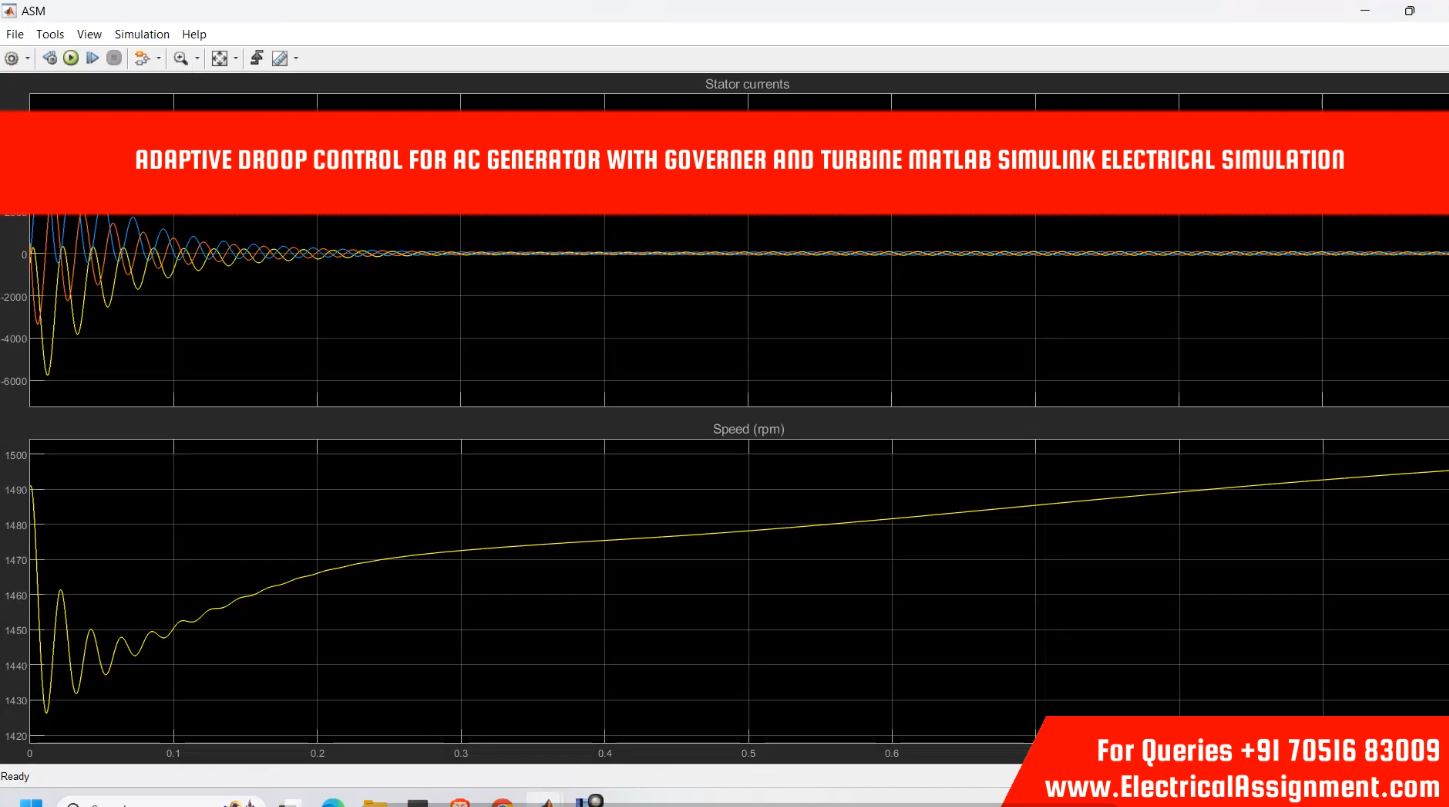
Task: Expand the Zoom tool dropdown arrow
Action: click(x=196, y=58)
